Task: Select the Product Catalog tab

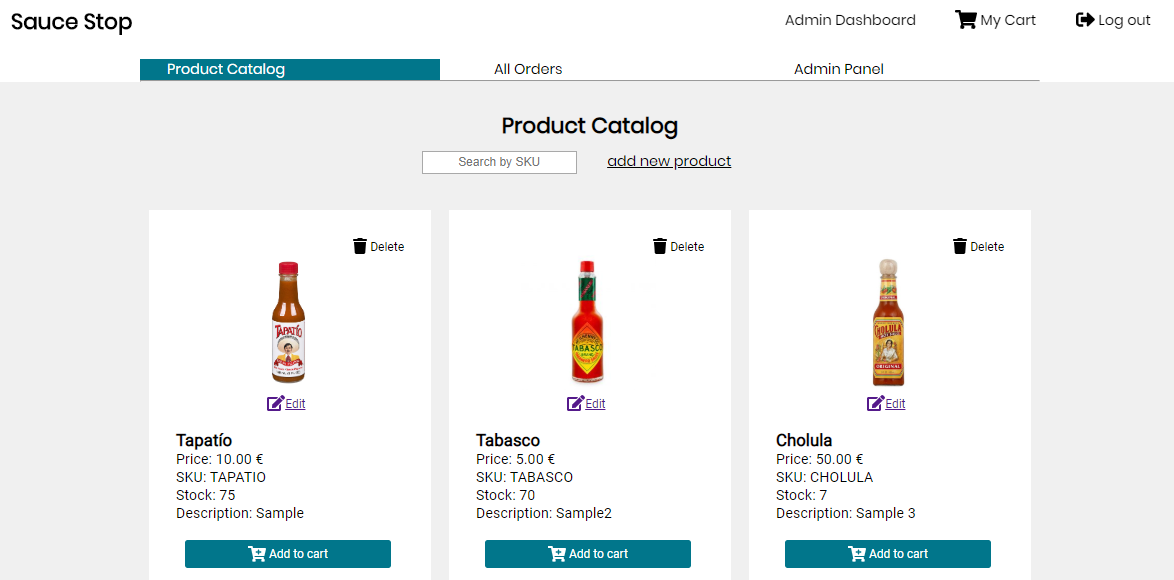Action: click(226, 69)
